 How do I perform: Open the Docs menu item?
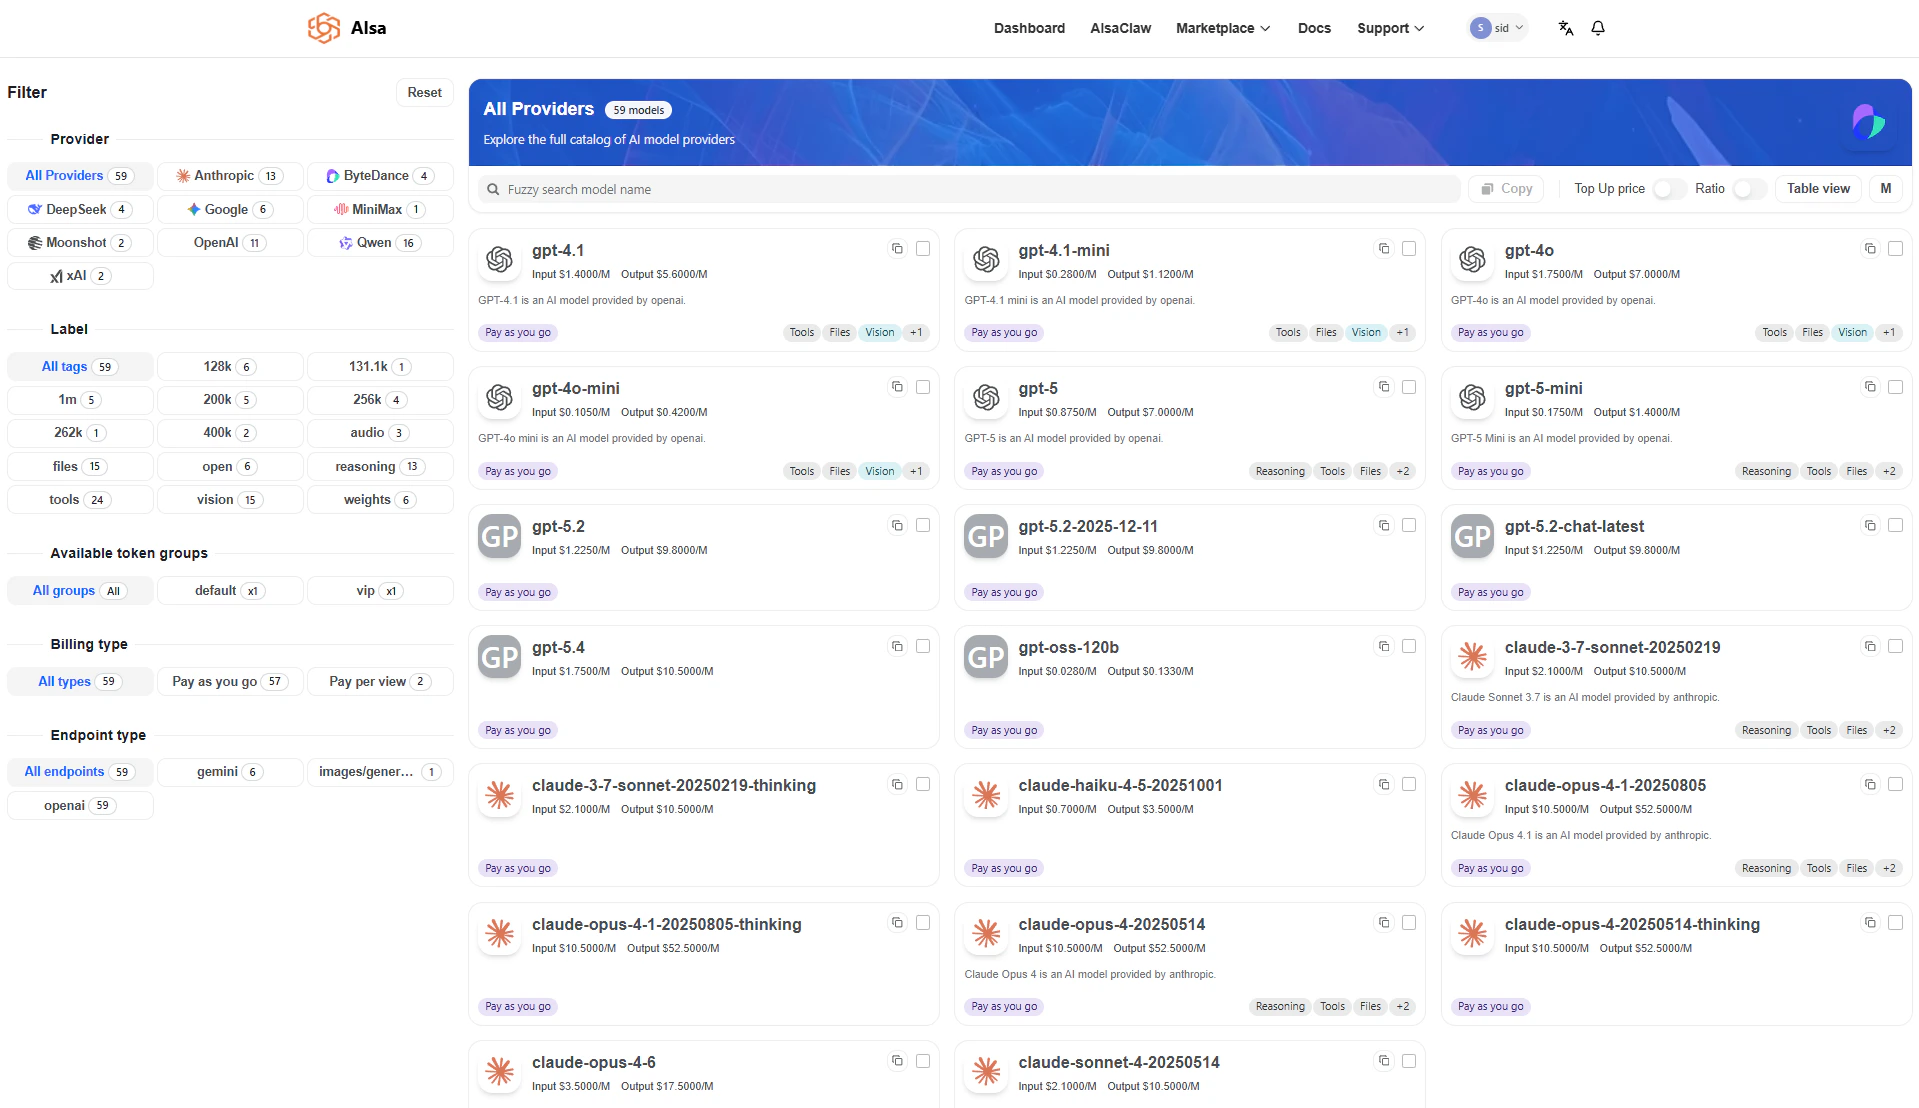click(x=1314, y=28)
